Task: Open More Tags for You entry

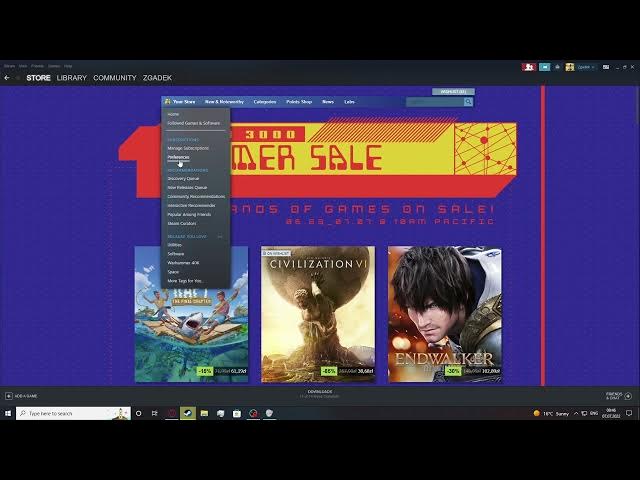Action: click(185, 281)
